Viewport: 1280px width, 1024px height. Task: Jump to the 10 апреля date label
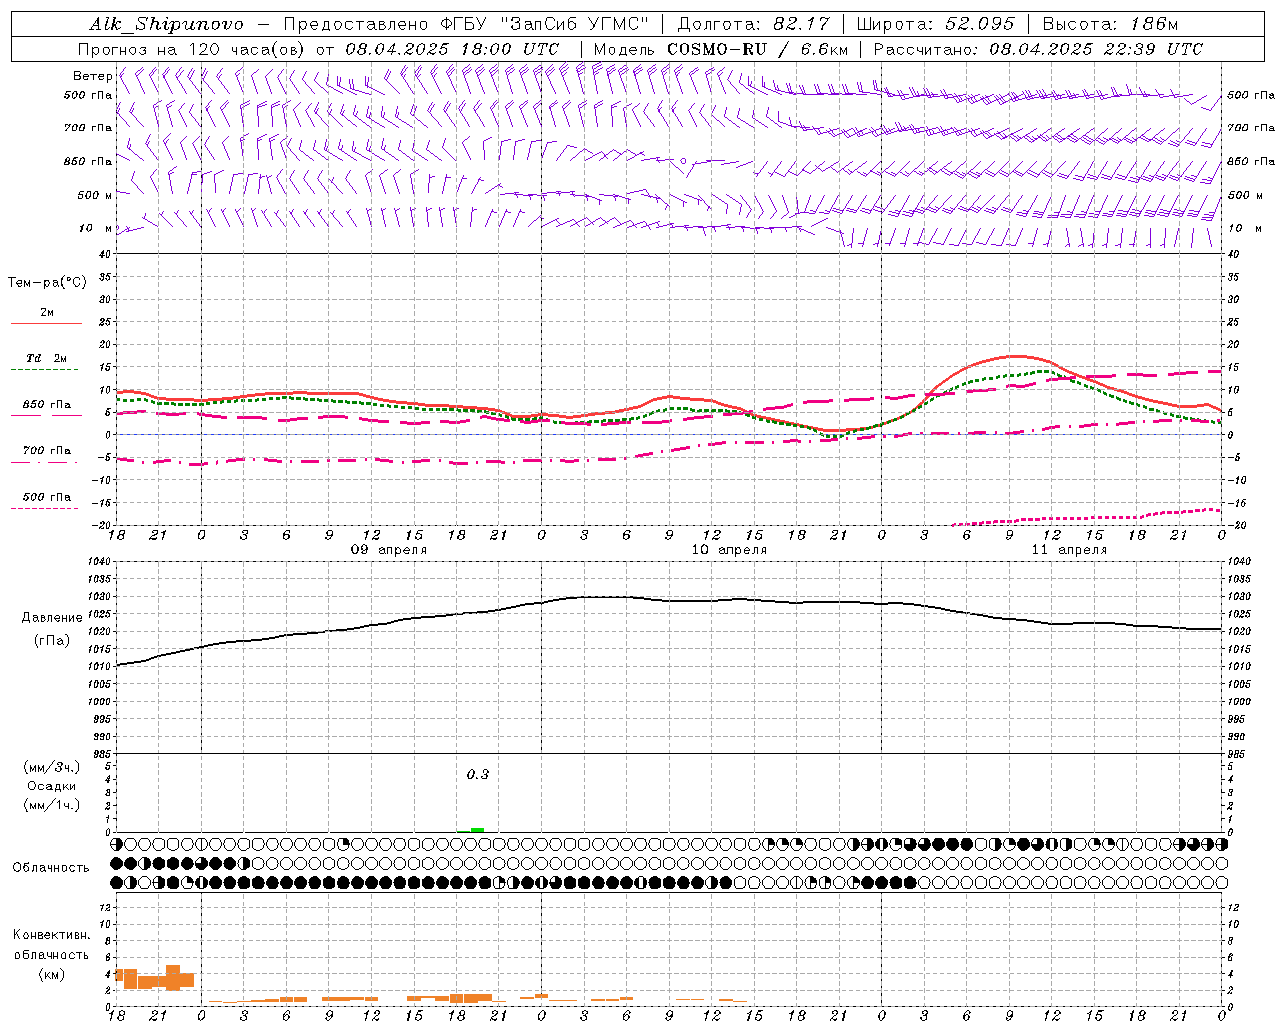pyautogui.click(x=729, y=550)
